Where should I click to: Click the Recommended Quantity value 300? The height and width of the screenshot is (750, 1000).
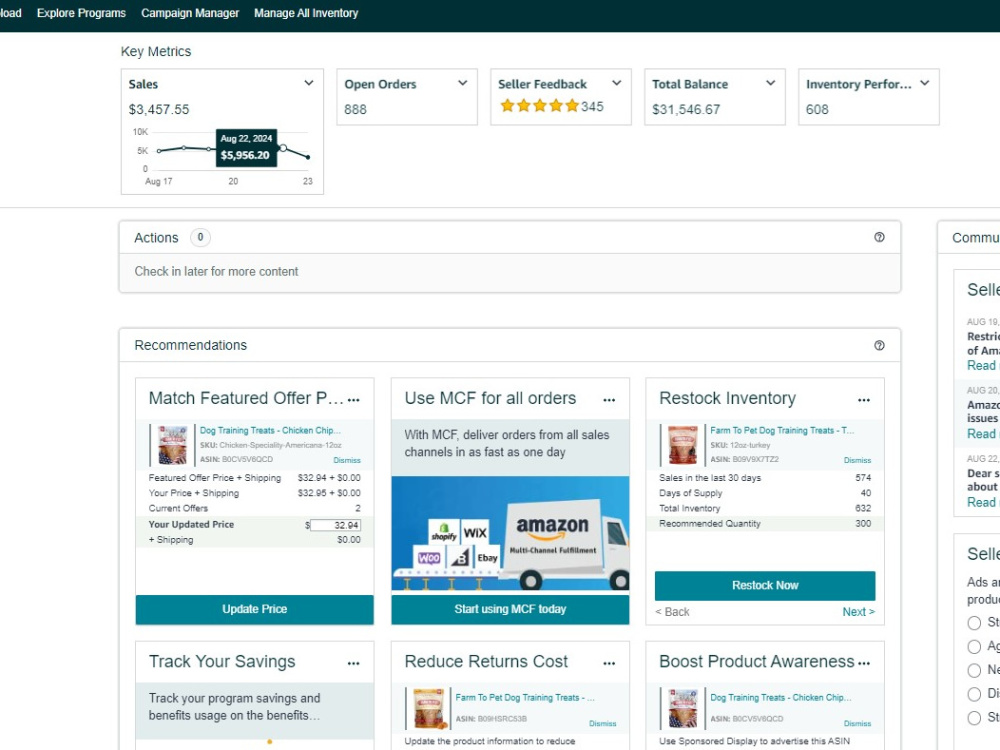(x=863, y=524)
